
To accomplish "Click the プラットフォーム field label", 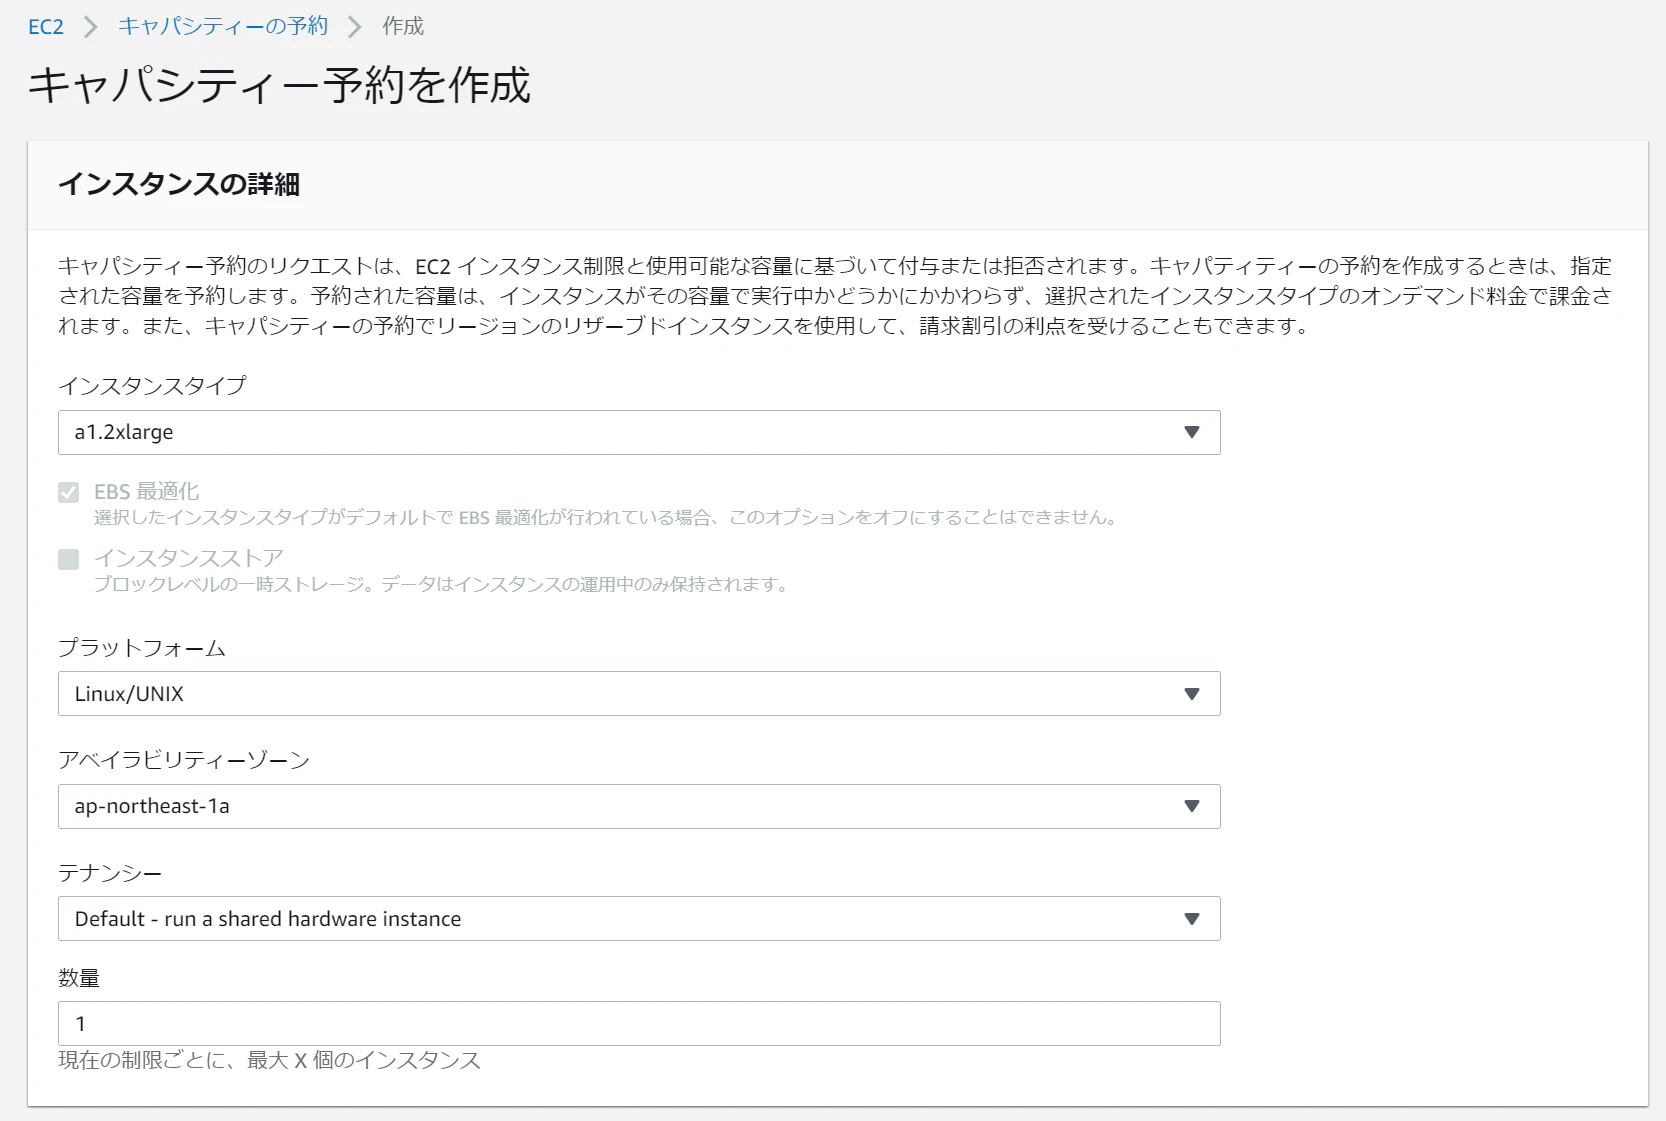I will 142,648.
